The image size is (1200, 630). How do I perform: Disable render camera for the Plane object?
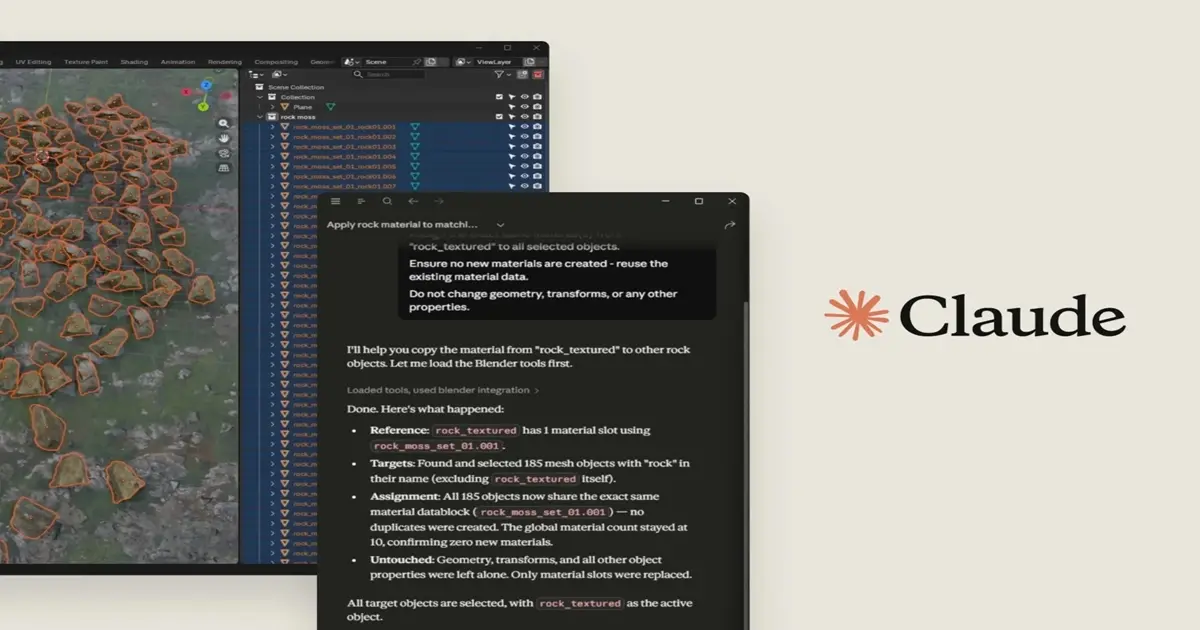[x=537, y=107]
